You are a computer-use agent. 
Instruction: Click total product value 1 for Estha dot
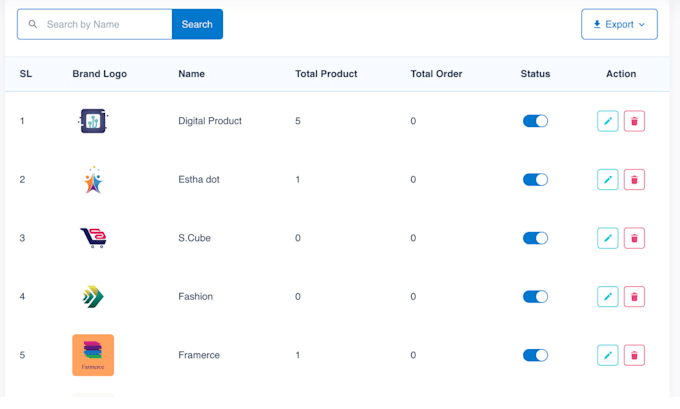tap(298, 180)
